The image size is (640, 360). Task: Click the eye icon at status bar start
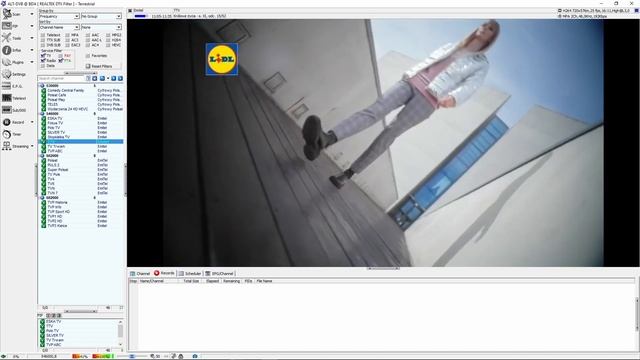point(4,356)
